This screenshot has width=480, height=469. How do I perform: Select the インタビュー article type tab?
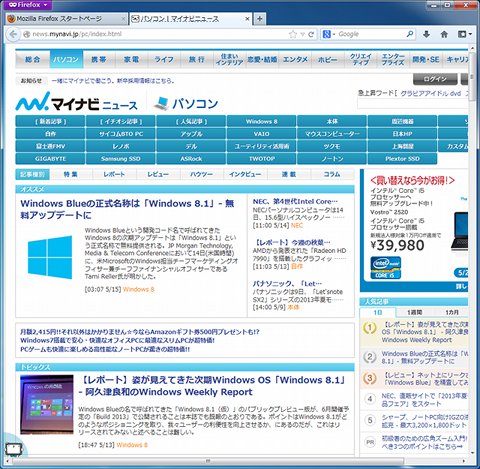point(245,174)
